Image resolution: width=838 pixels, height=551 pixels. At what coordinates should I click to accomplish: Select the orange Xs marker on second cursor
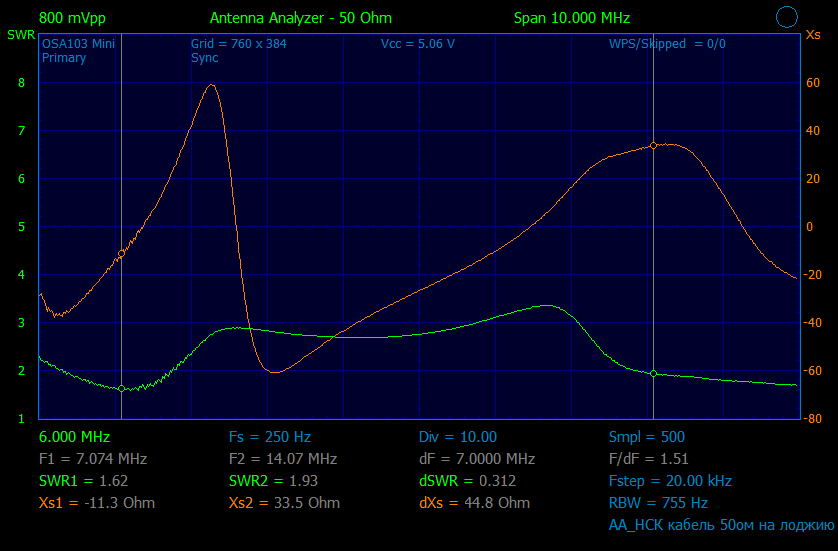(653, 145)
